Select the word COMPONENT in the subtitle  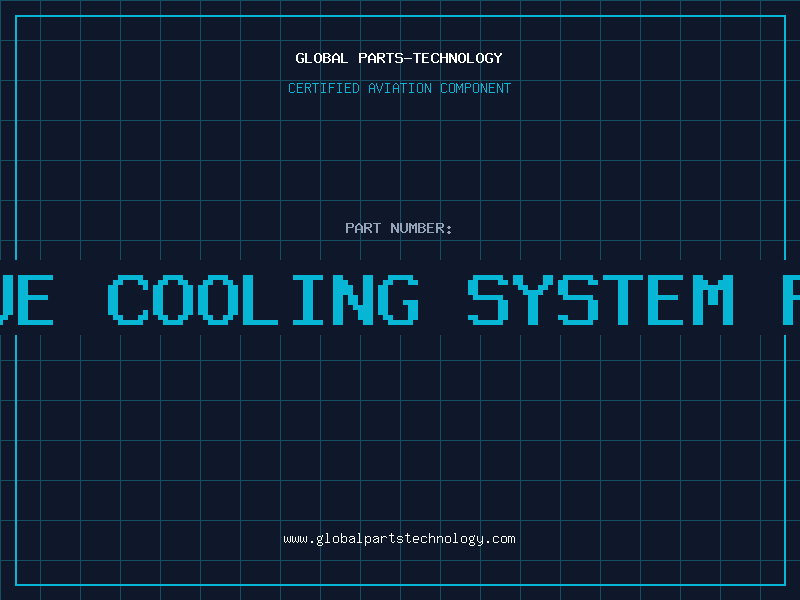click(476, 88)
